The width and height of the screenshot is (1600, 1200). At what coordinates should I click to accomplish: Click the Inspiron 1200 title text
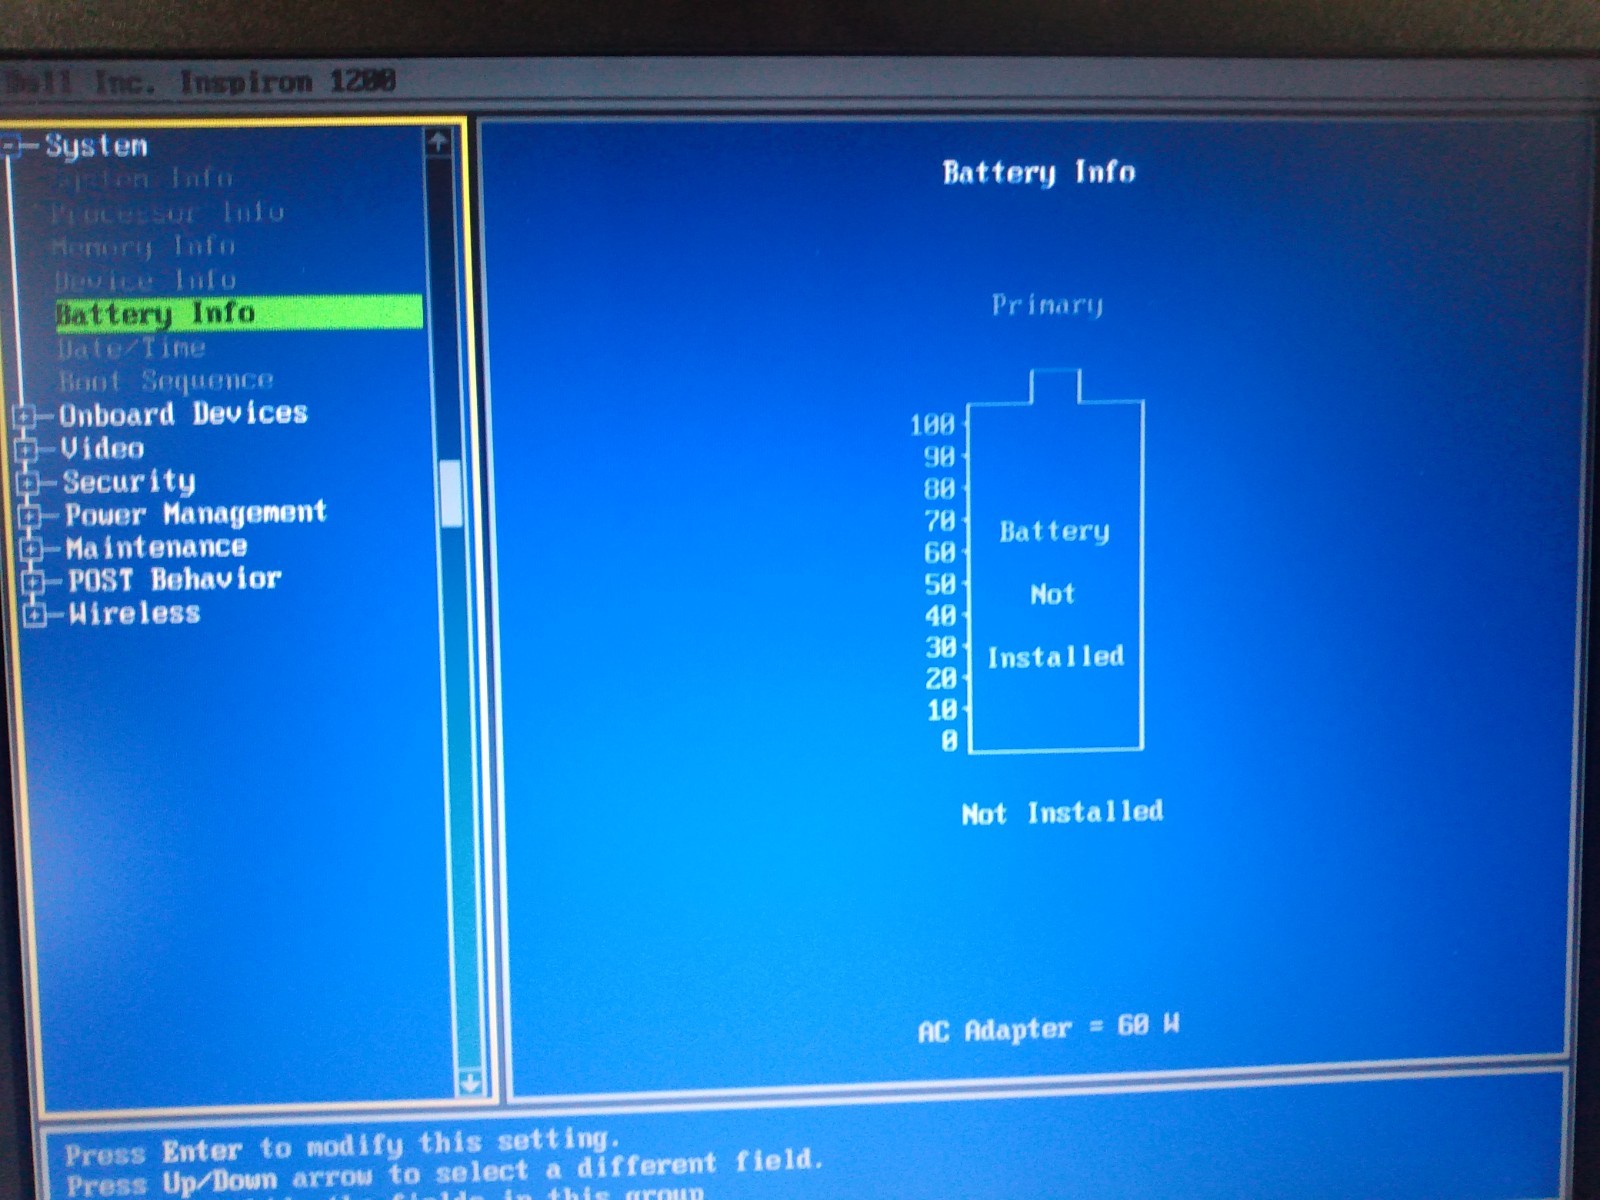(x=288, y=82)
